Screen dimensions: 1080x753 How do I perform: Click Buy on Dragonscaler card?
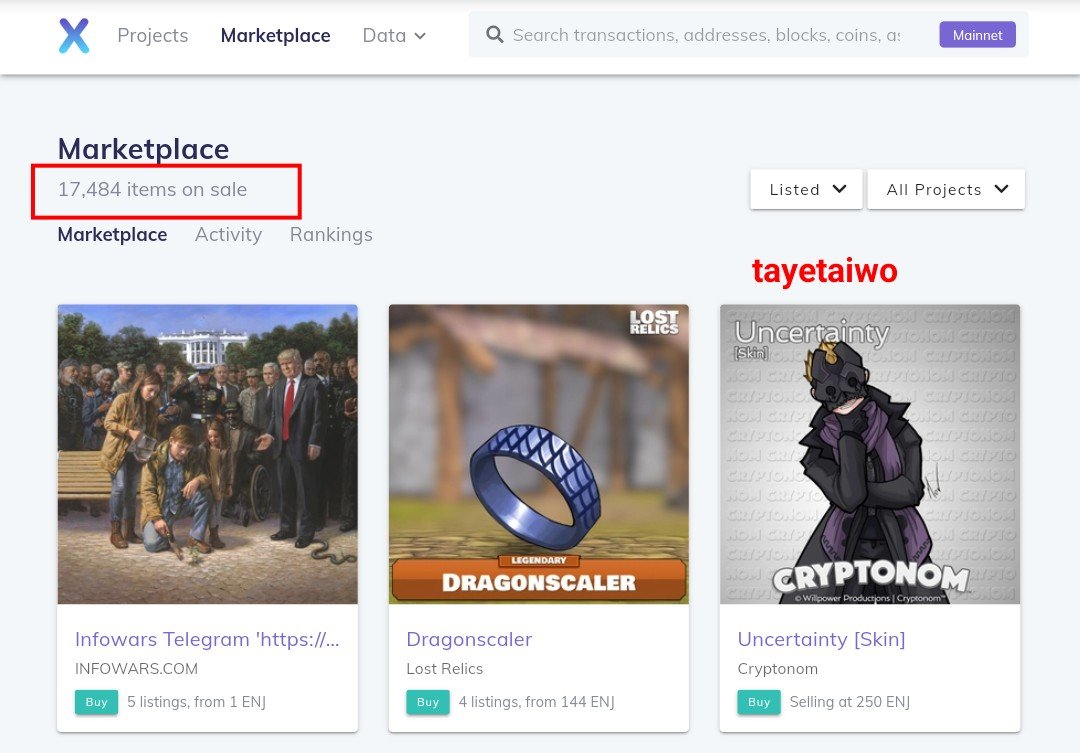(428, 702)
